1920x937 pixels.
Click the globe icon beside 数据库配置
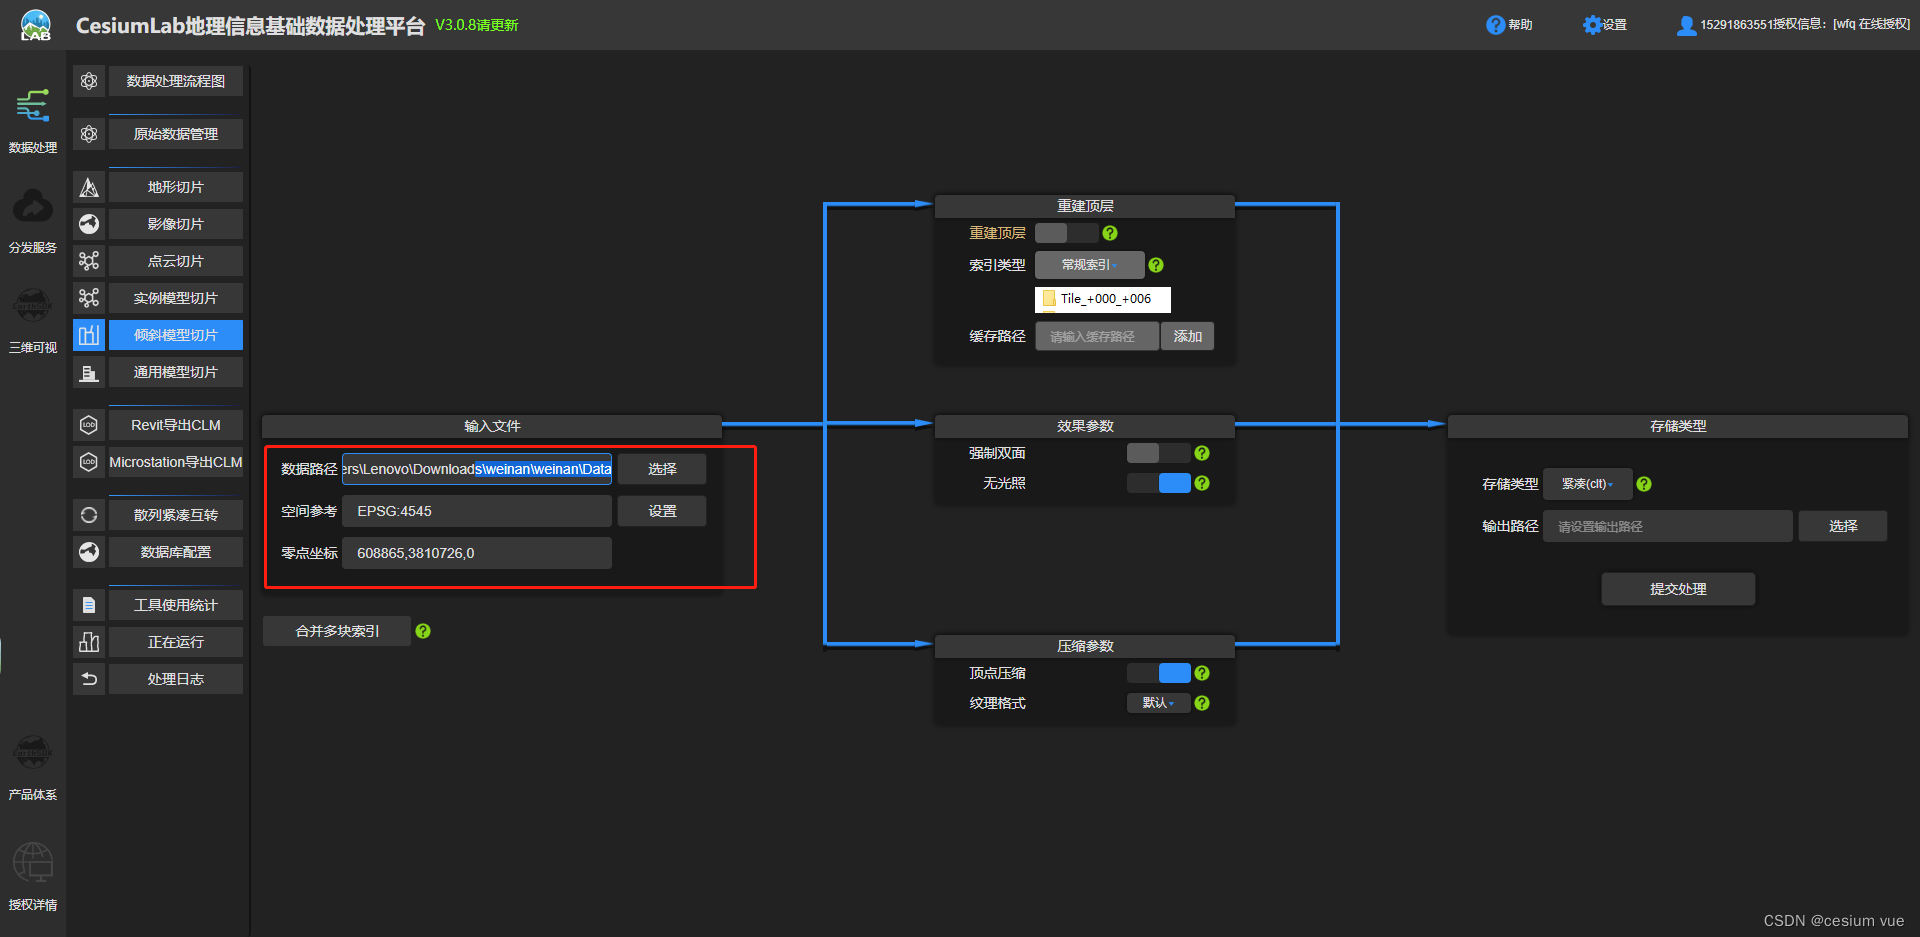(89, 552)
